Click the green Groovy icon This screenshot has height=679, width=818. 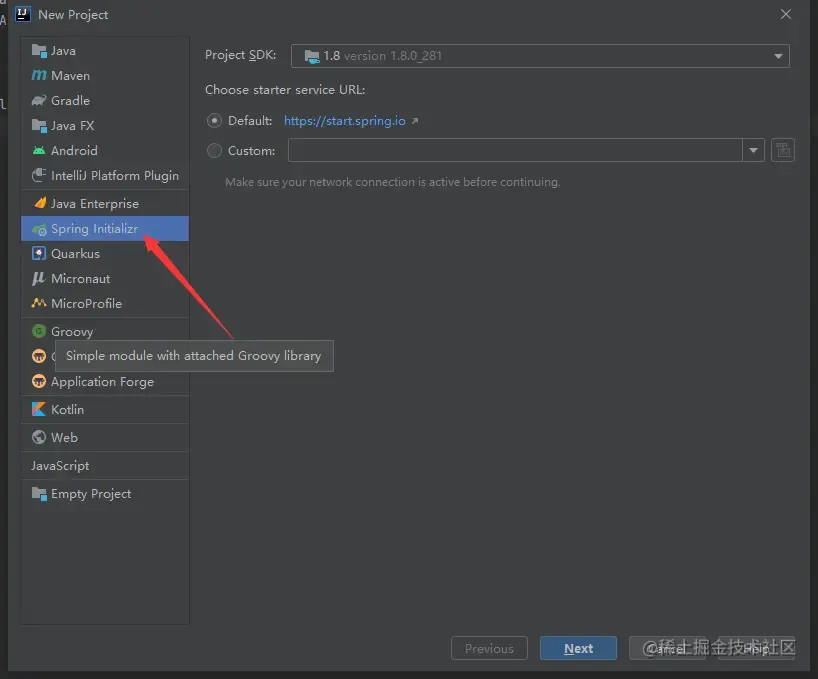point(39,331)
